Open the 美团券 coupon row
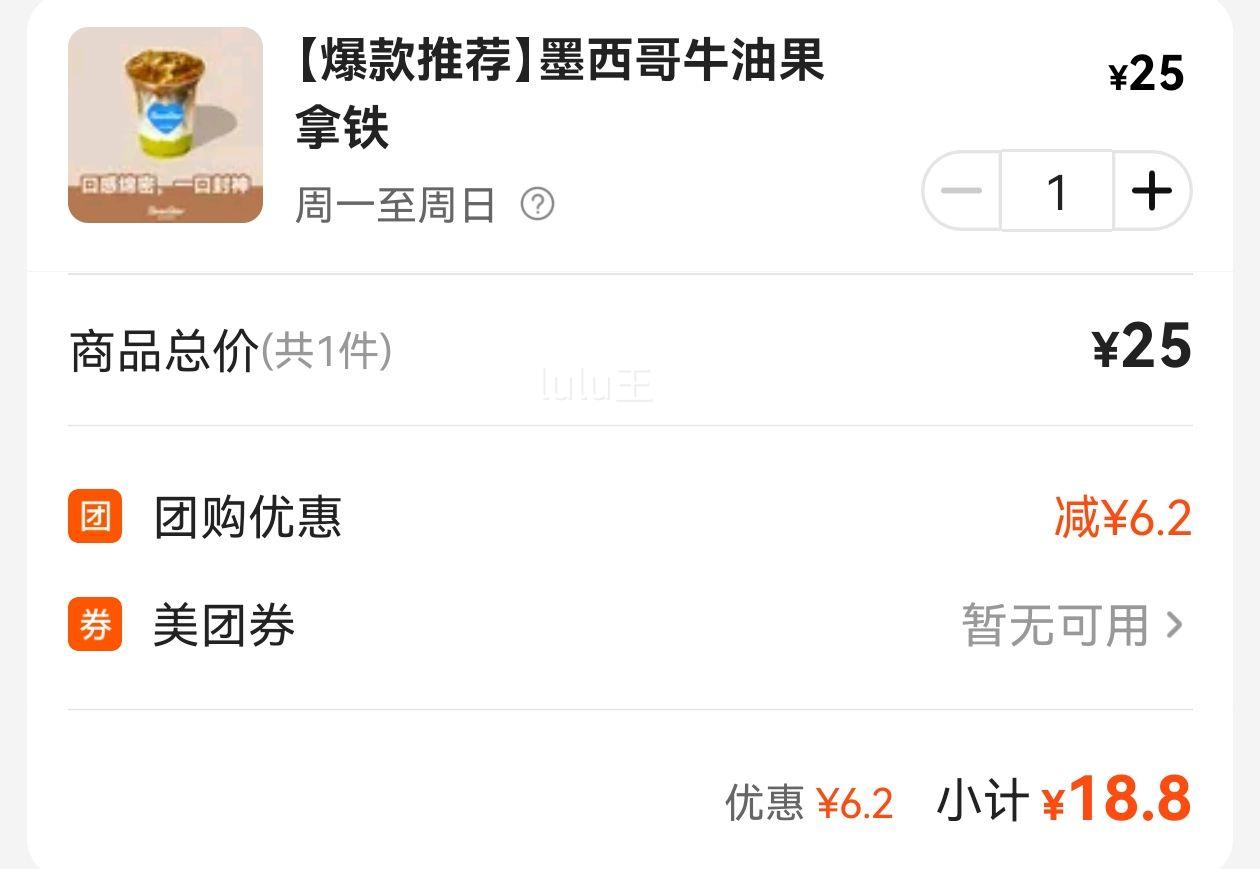The height and width of the screenshot is (869, 1260). pyautogui.click(x=630, y=625)
